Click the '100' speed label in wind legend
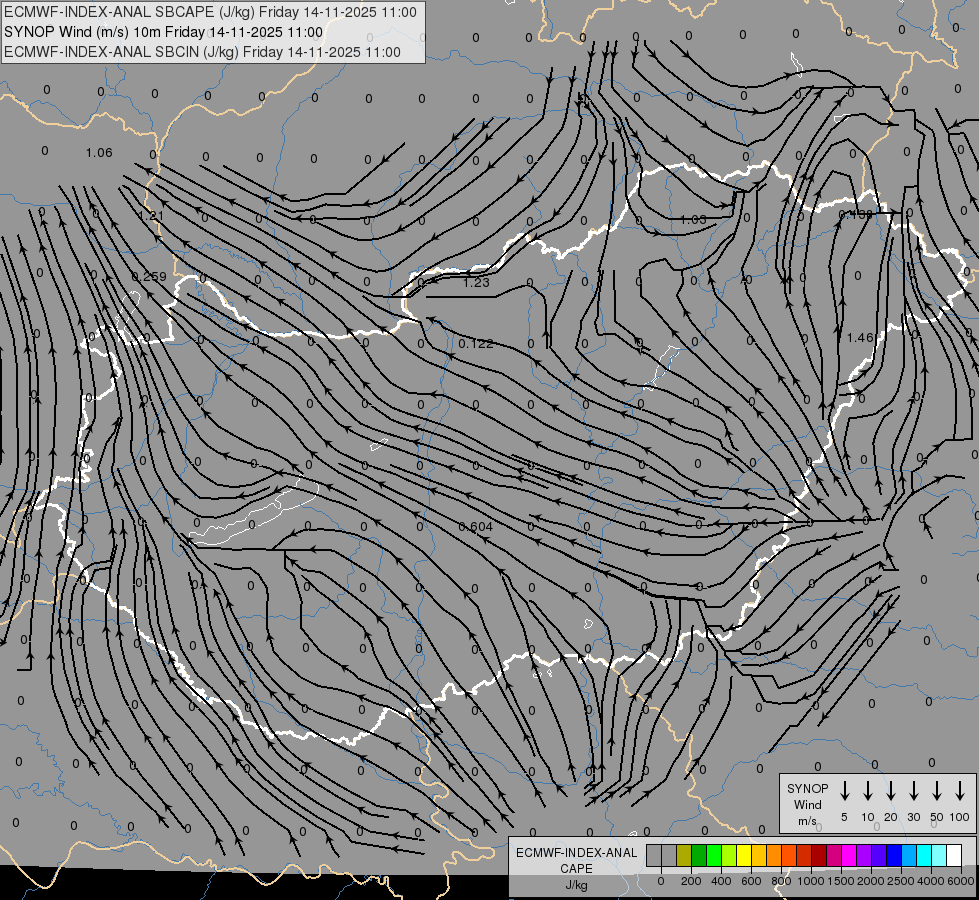The height and width of the screenshot is (900, 979). (x=960, y=817)
